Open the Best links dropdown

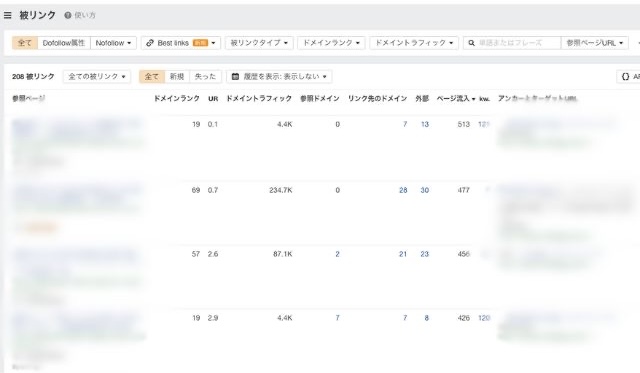pos(181,43)
